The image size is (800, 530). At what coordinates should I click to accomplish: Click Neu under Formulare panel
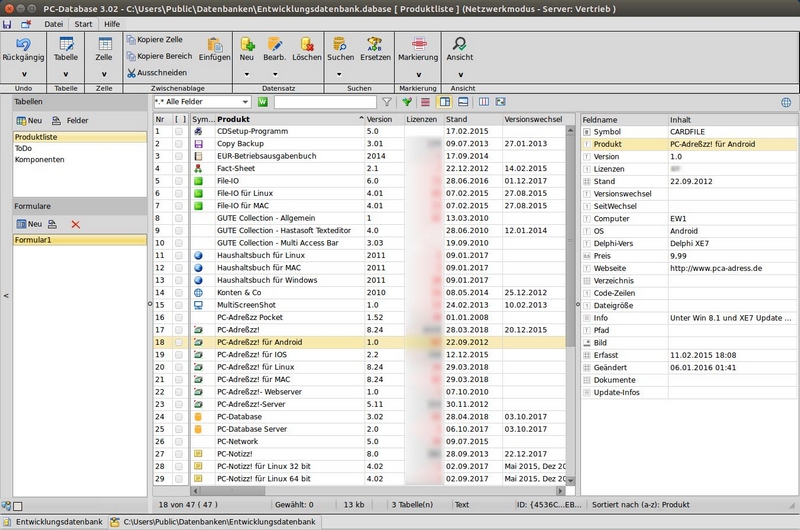29,224
